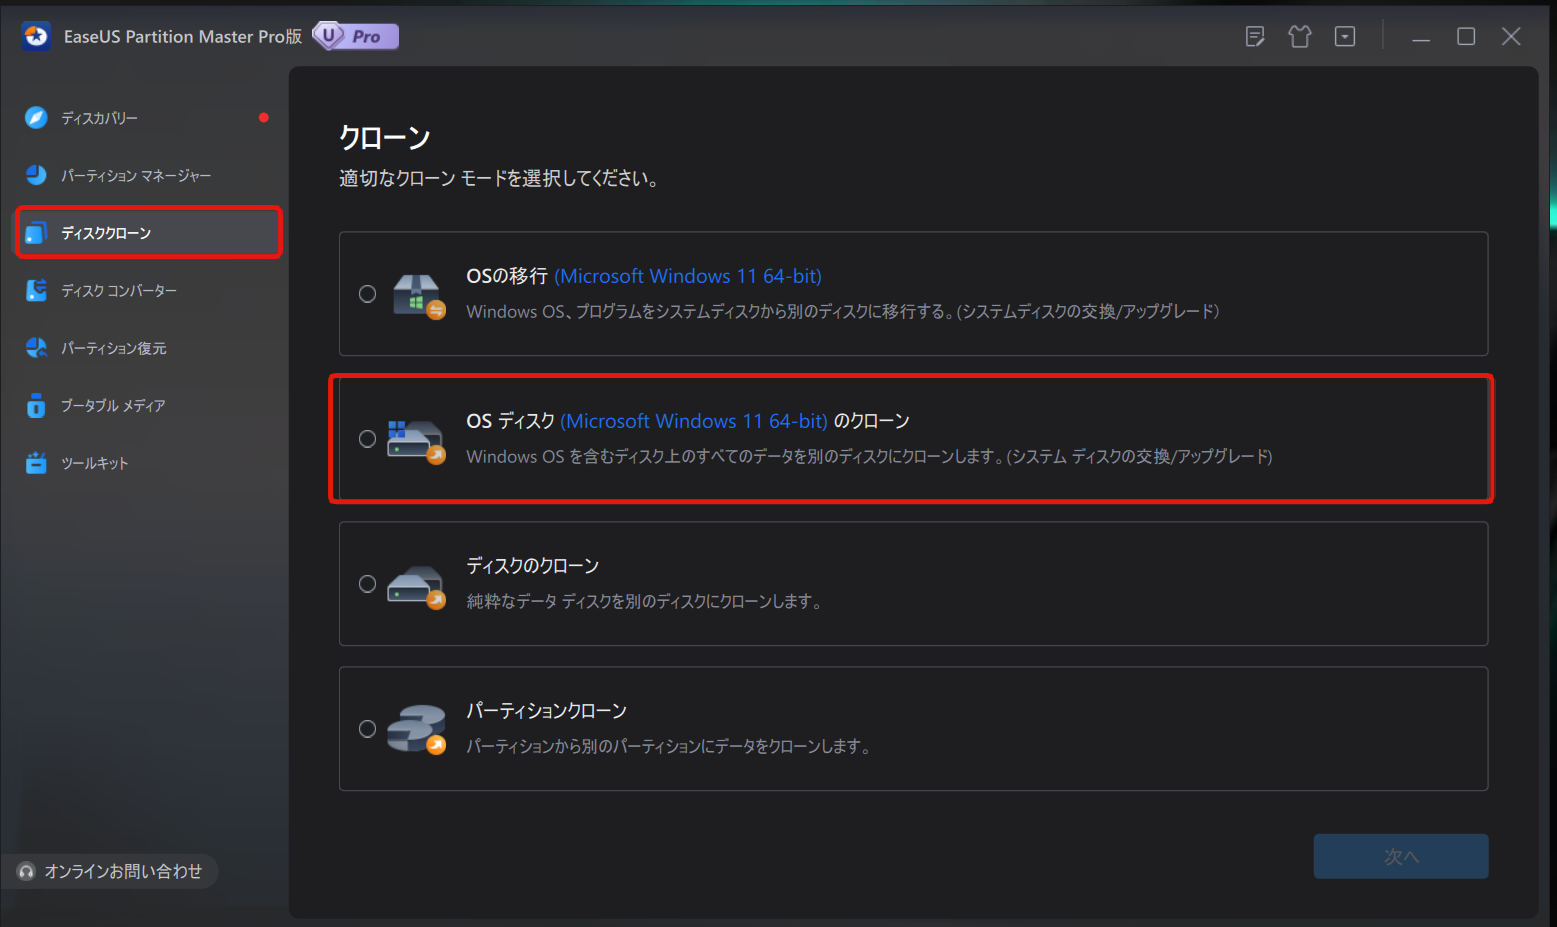Select the OS ディスク のクローン radio button

pos(368,439)
